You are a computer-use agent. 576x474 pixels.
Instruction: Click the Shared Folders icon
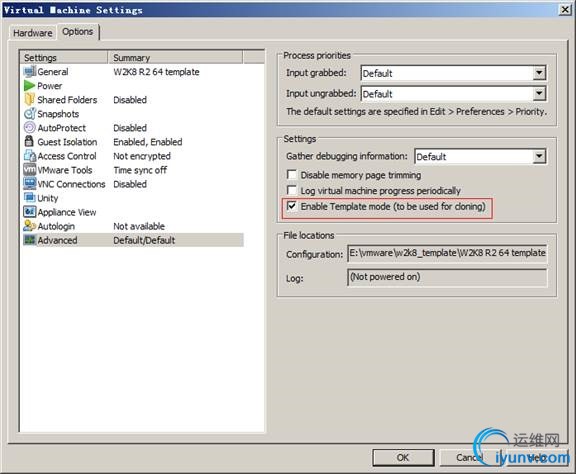[x=30, y=100]
